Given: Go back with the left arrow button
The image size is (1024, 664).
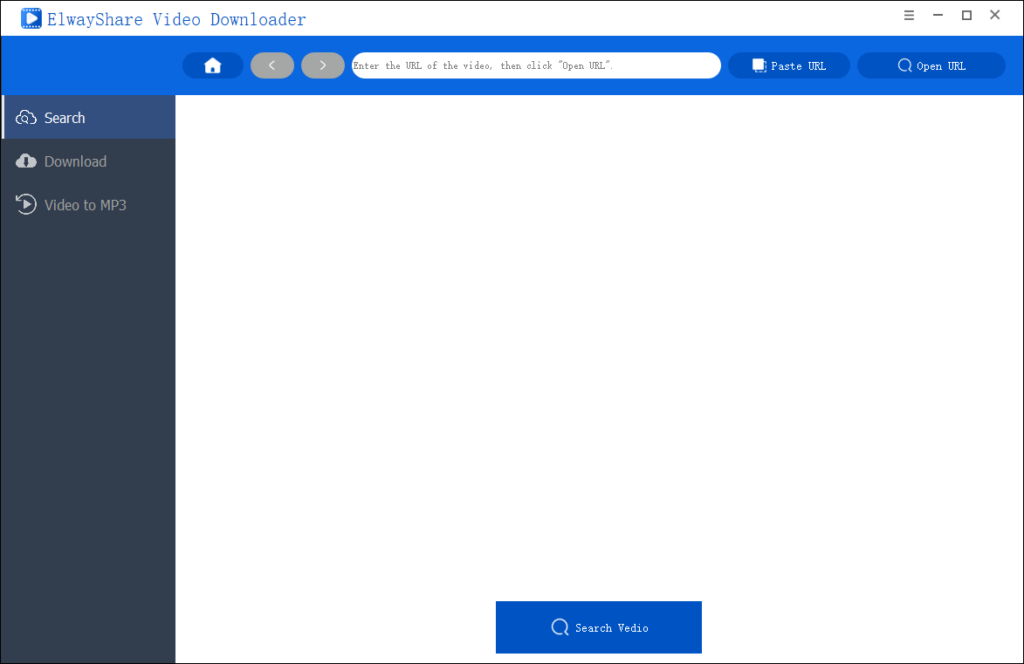Looking at the screenshot, I should click(x=272, y=66).
